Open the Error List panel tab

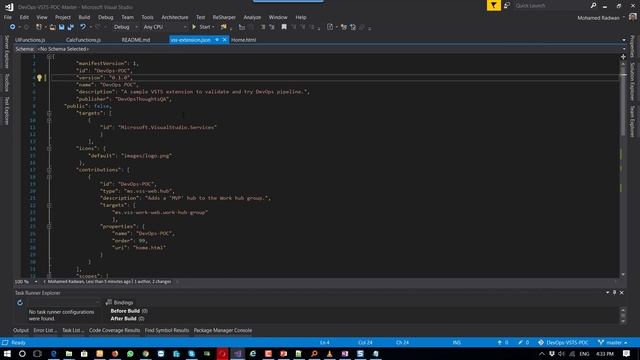point(45,330)
